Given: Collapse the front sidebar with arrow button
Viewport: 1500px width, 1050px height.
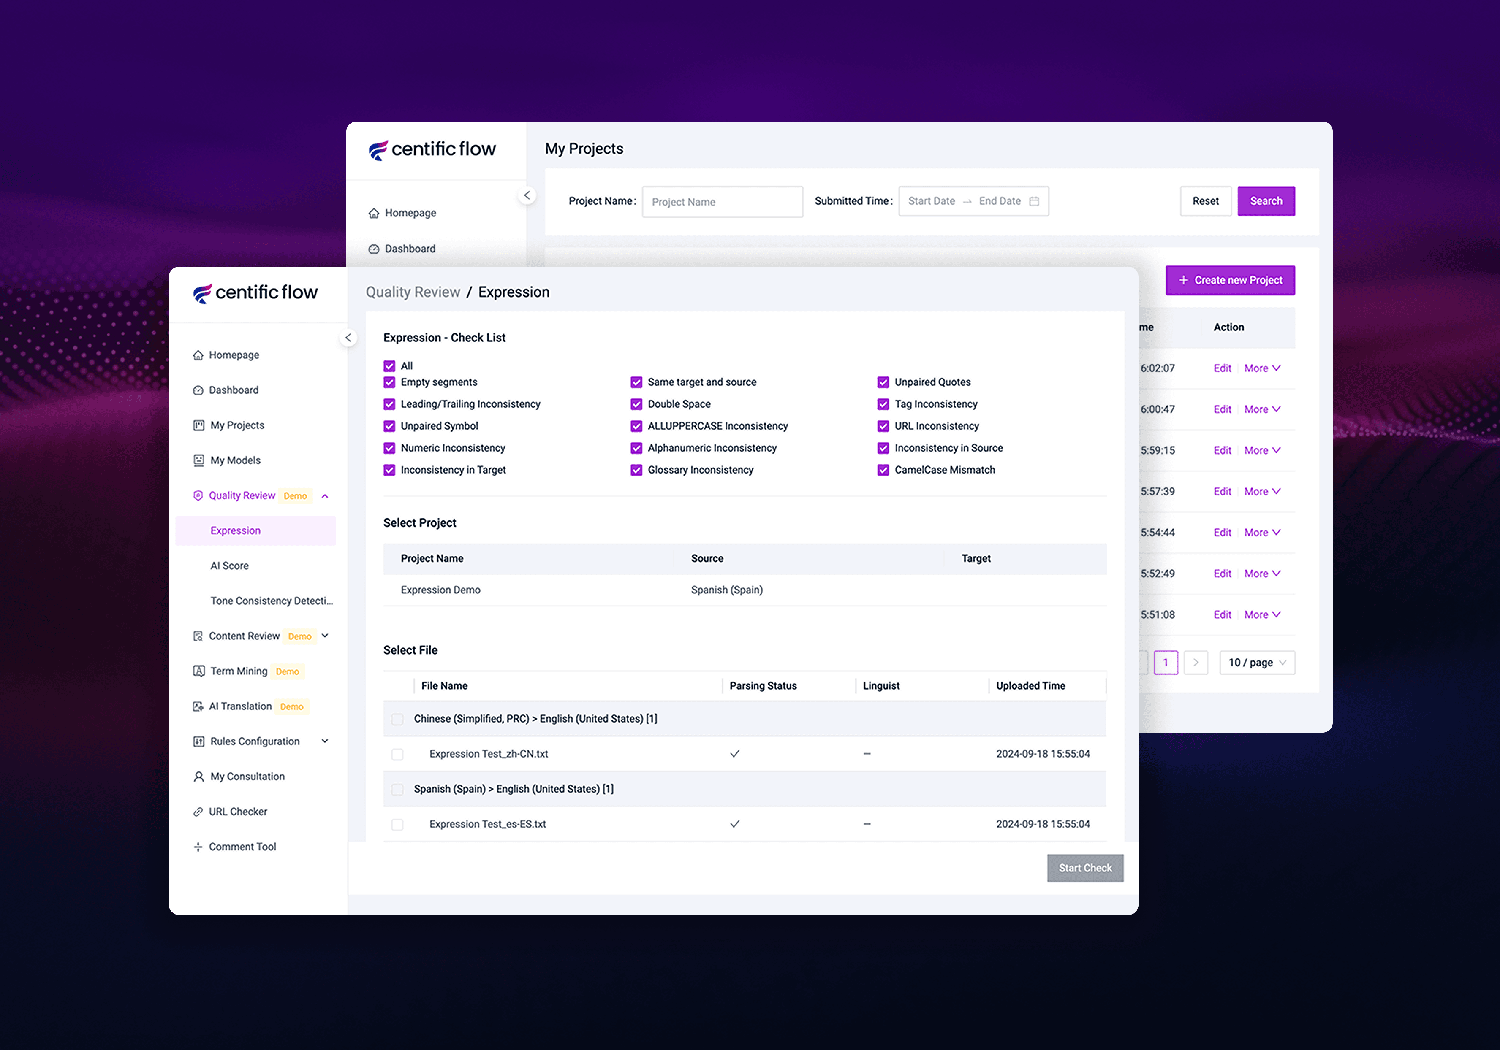Looking at the screenshot, I should 348,338.
